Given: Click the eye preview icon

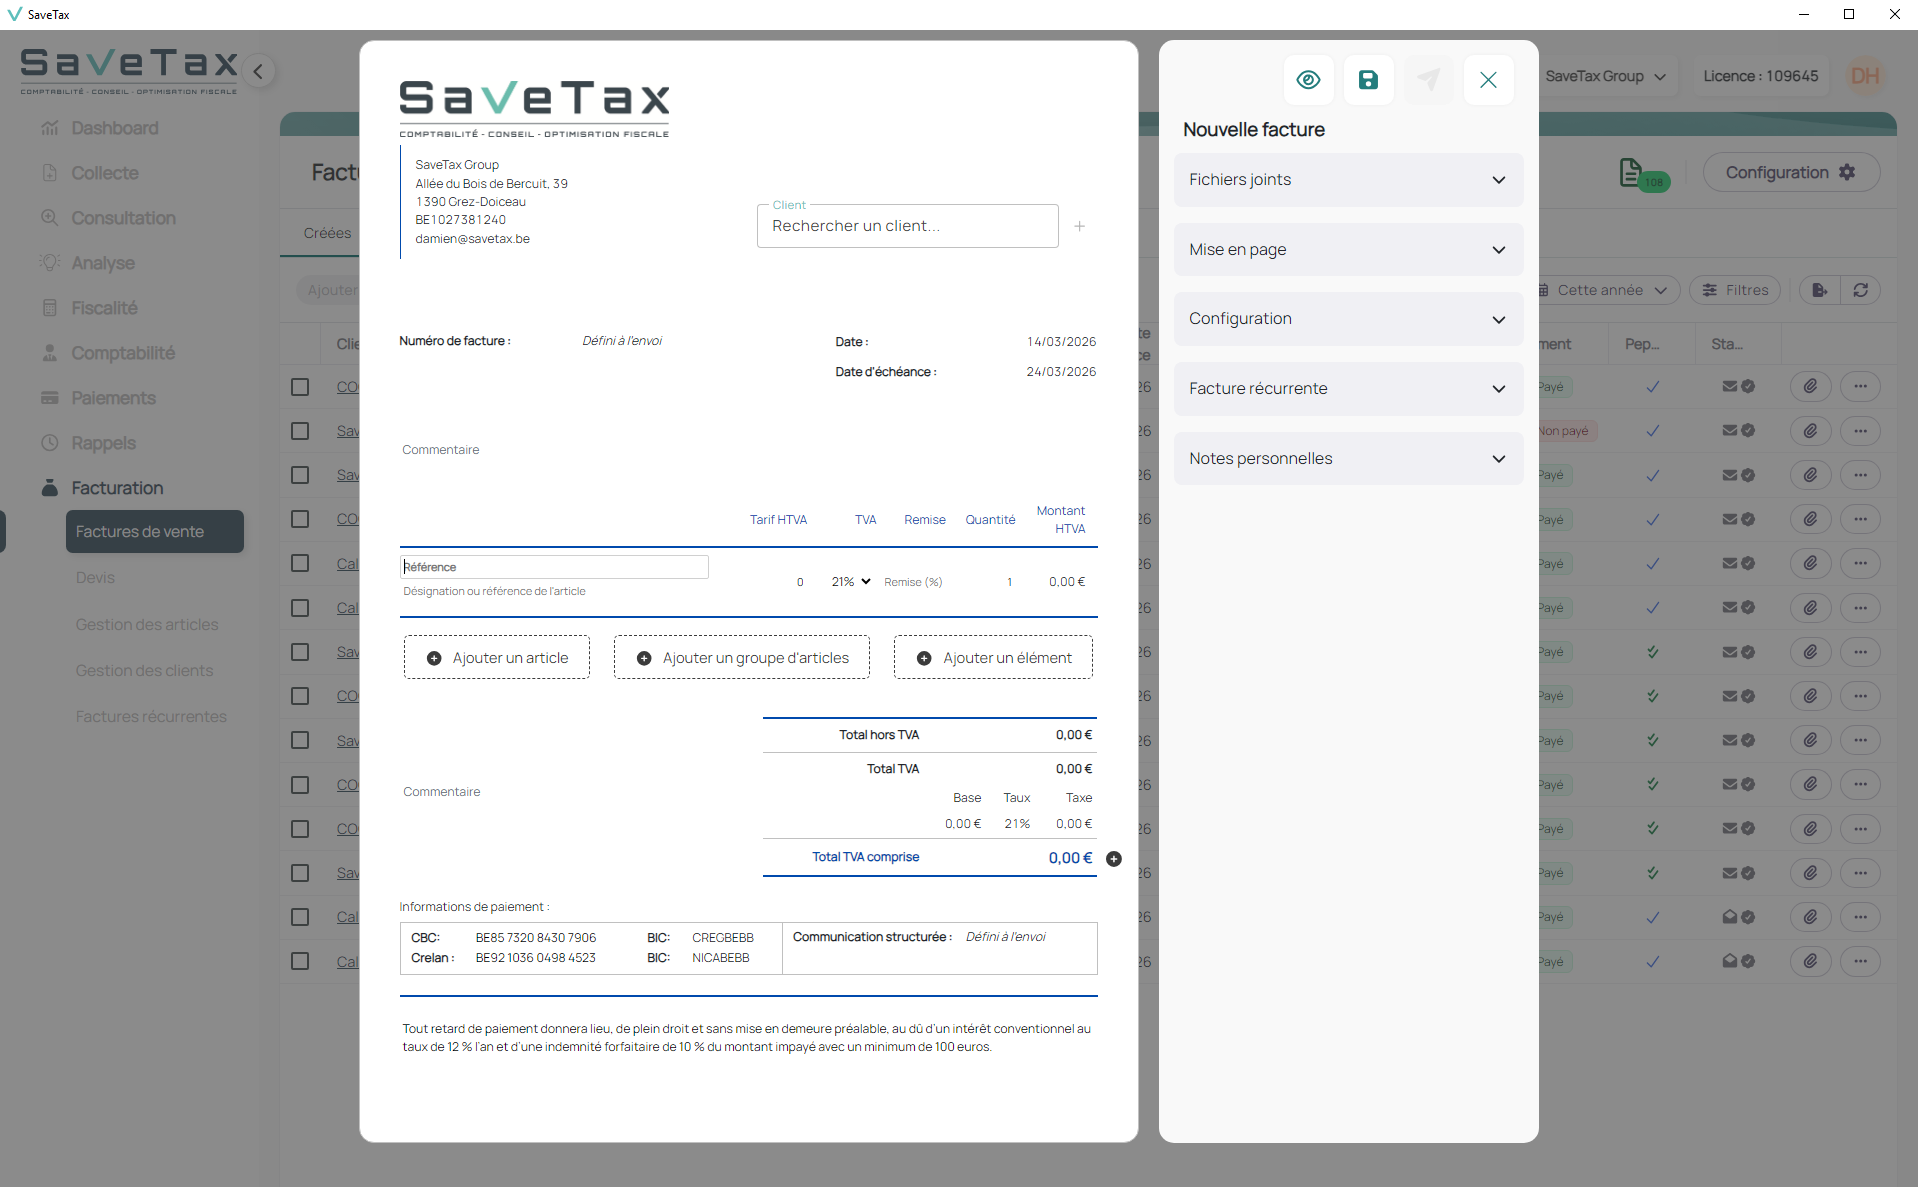Looking at the screenshot, I should (x=1308, y=80).
